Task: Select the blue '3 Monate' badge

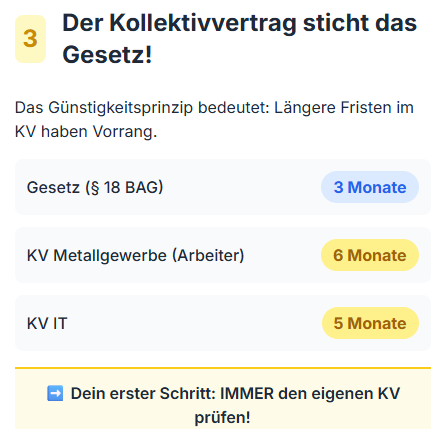Action: 370,187
